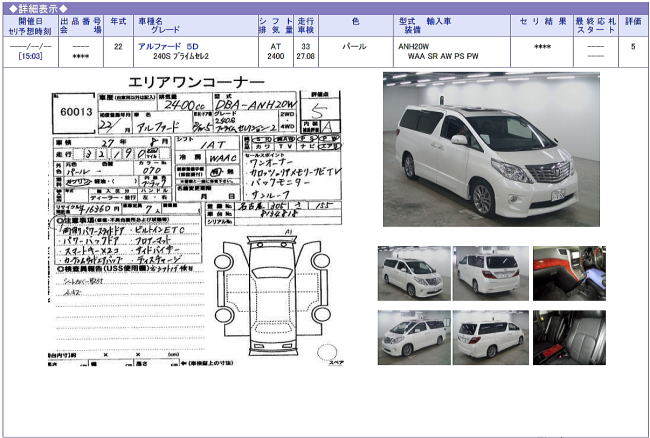Click the 色 column header
This screenshot has width=650, height=438.
point(356,26)
